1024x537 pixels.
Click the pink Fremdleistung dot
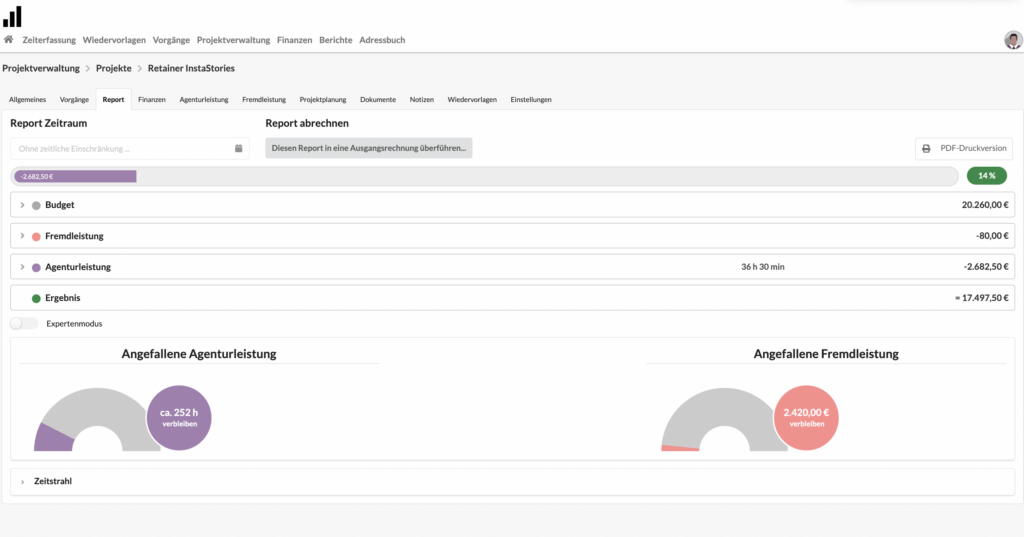click(36, 236)
